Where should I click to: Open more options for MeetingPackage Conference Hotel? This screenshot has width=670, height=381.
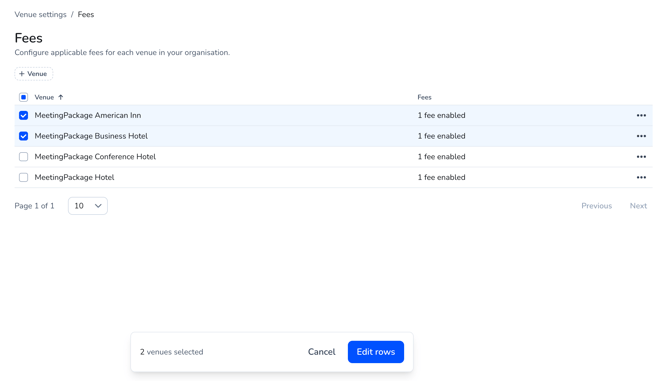(x=641, y=157)
